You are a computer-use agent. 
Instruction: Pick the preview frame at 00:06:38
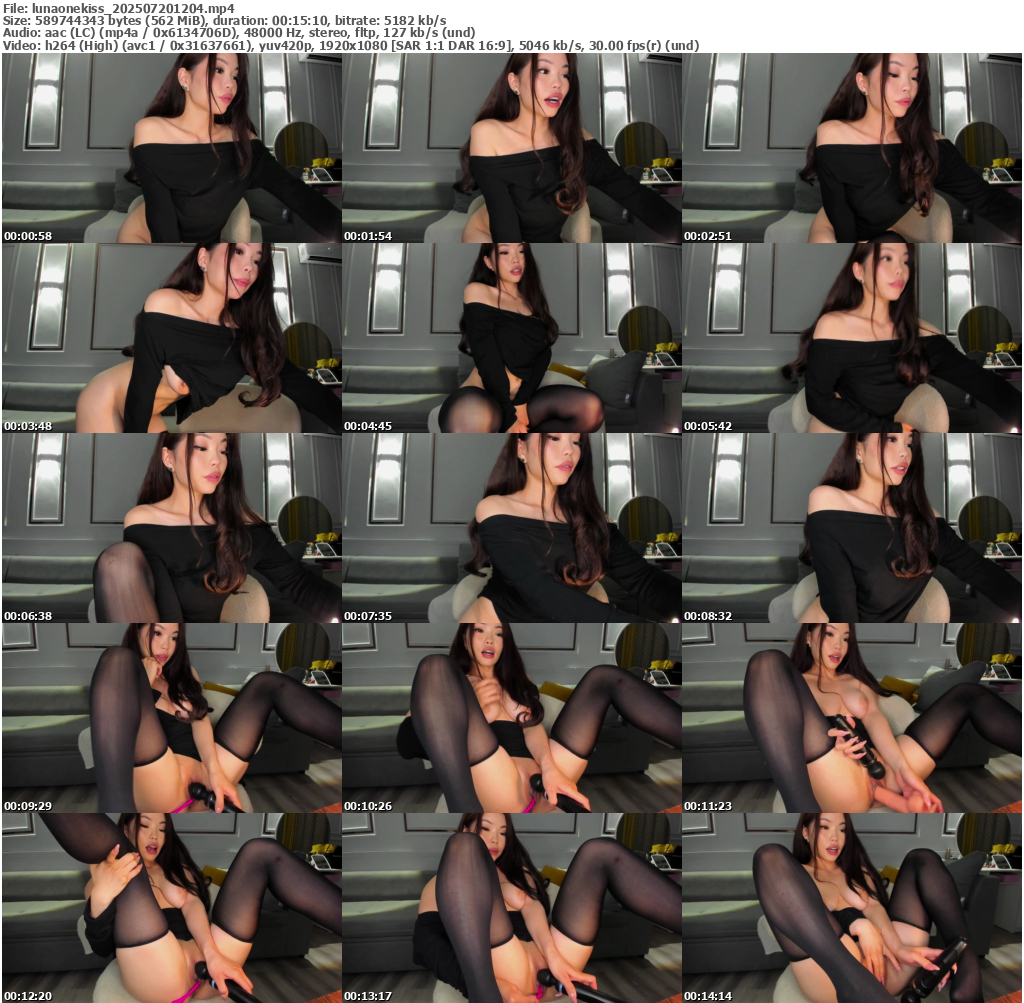(172, 528)
